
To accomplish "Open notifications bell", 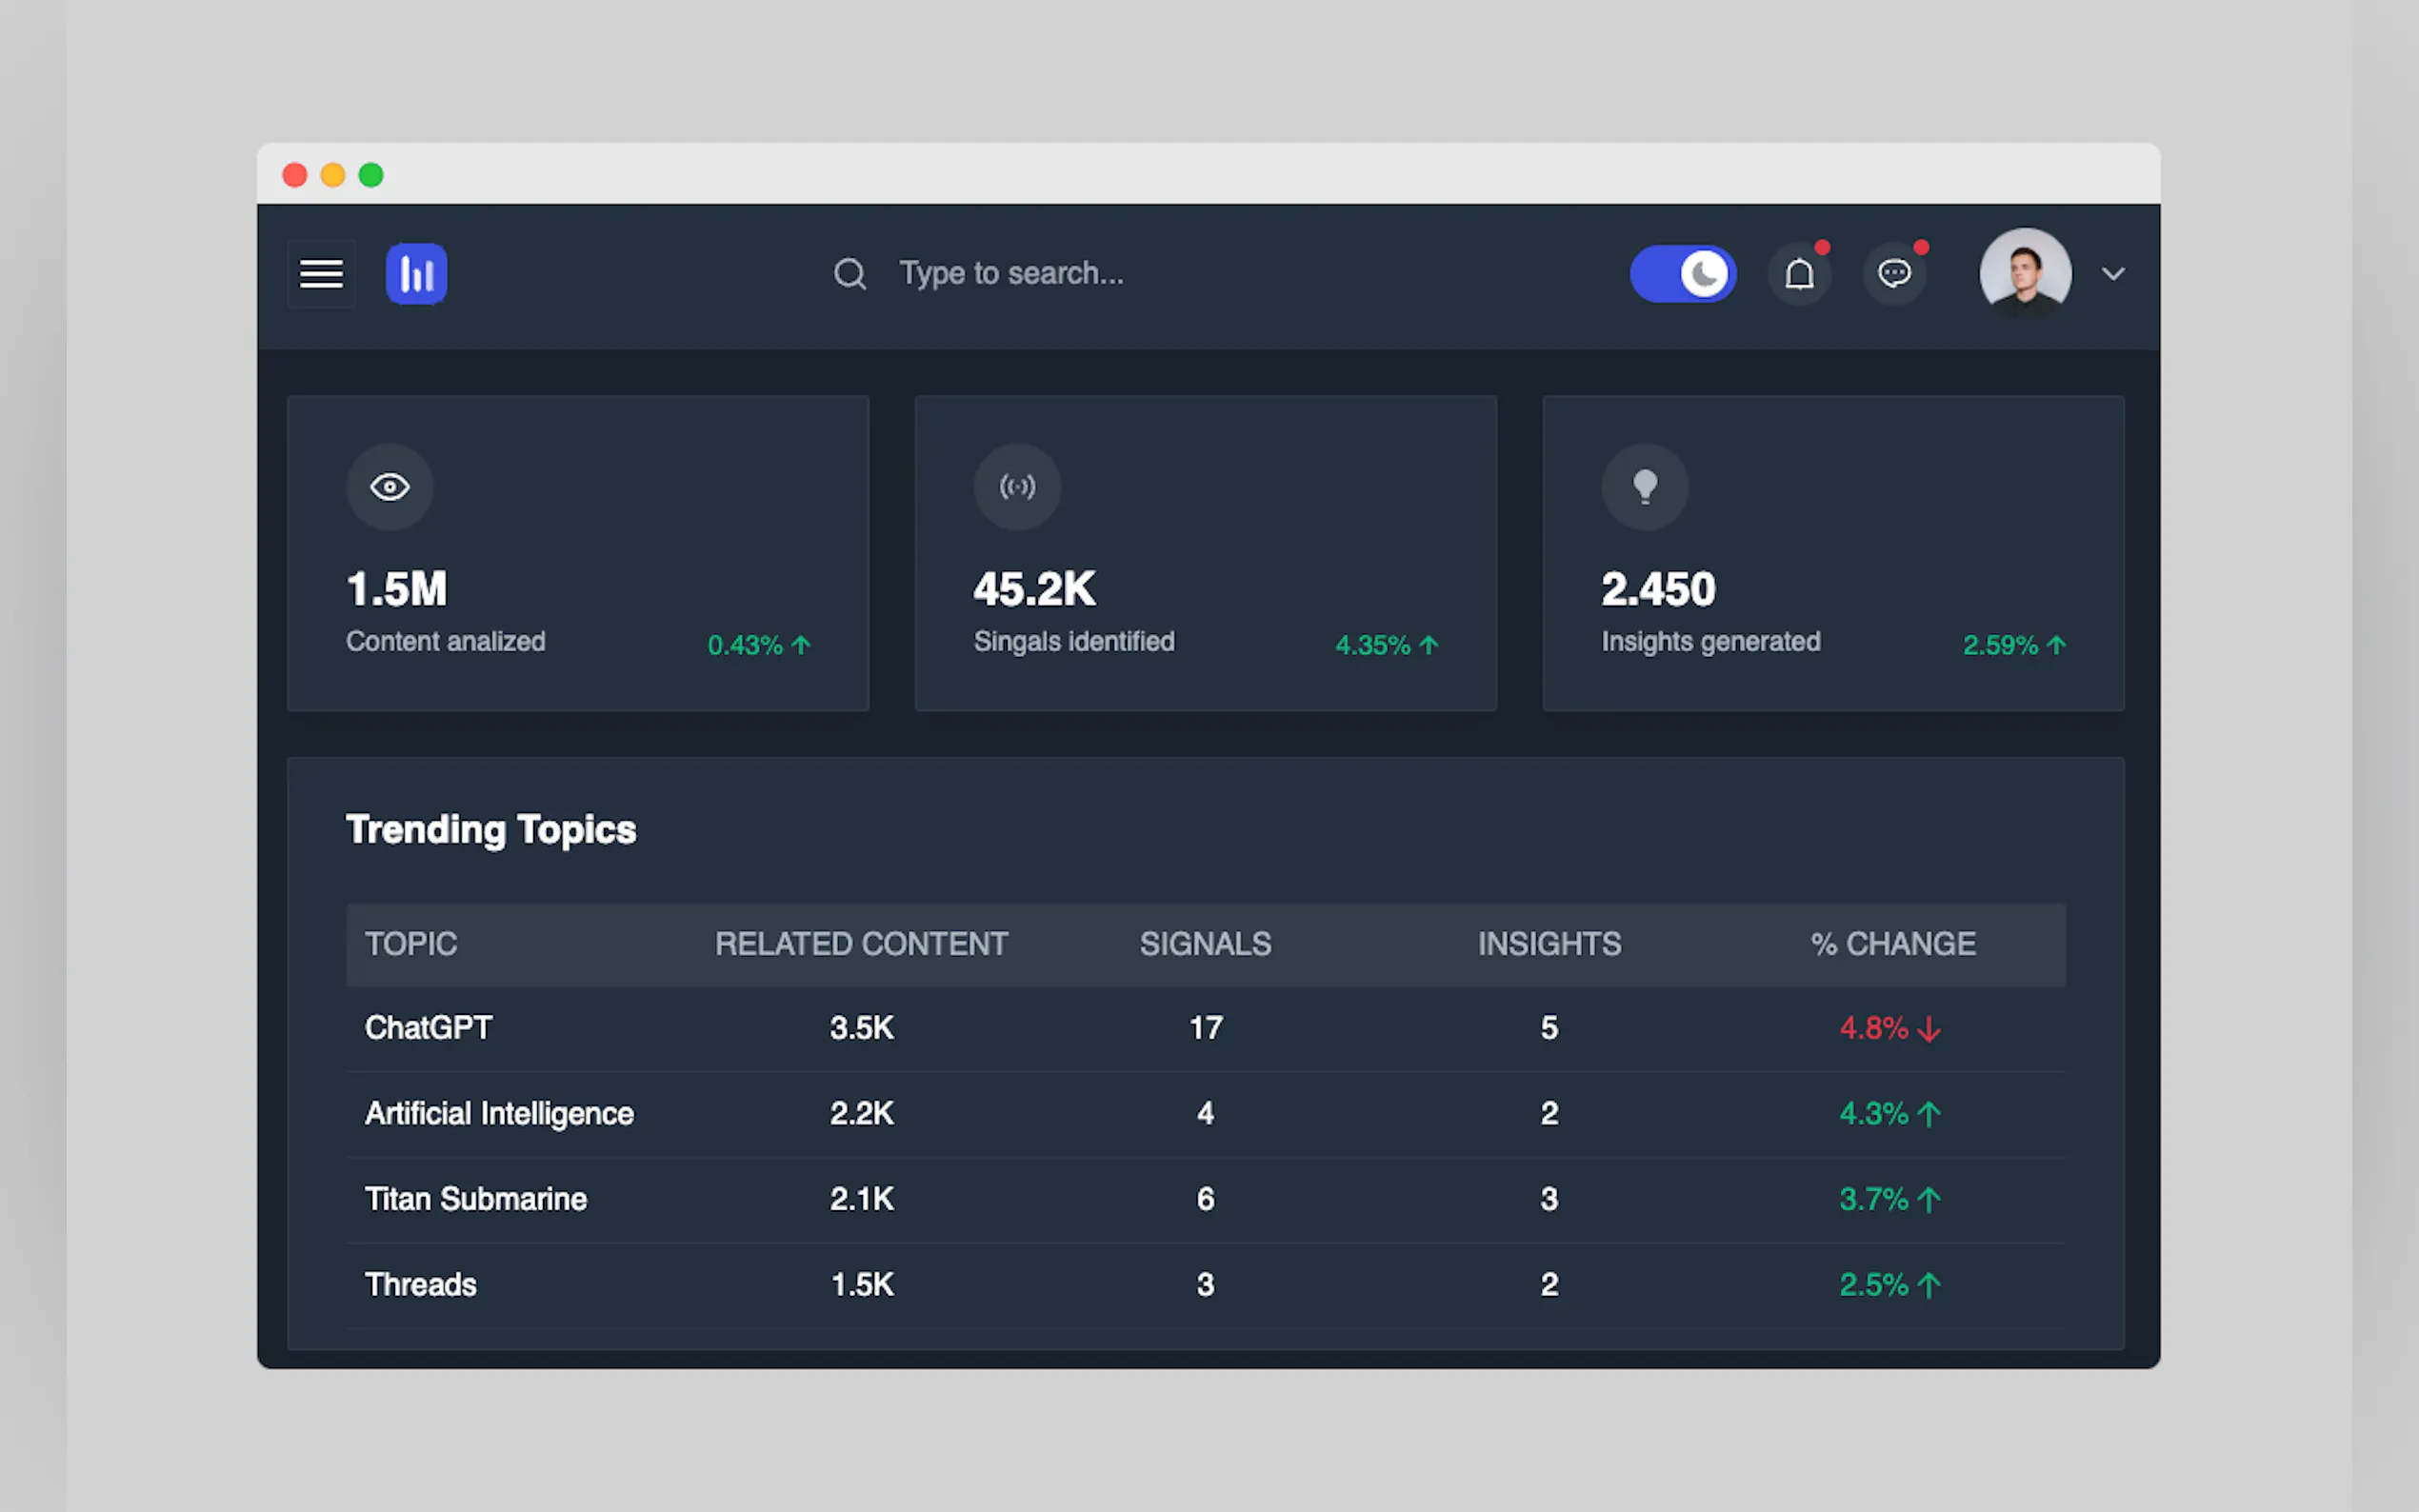I will [1799, 273].
